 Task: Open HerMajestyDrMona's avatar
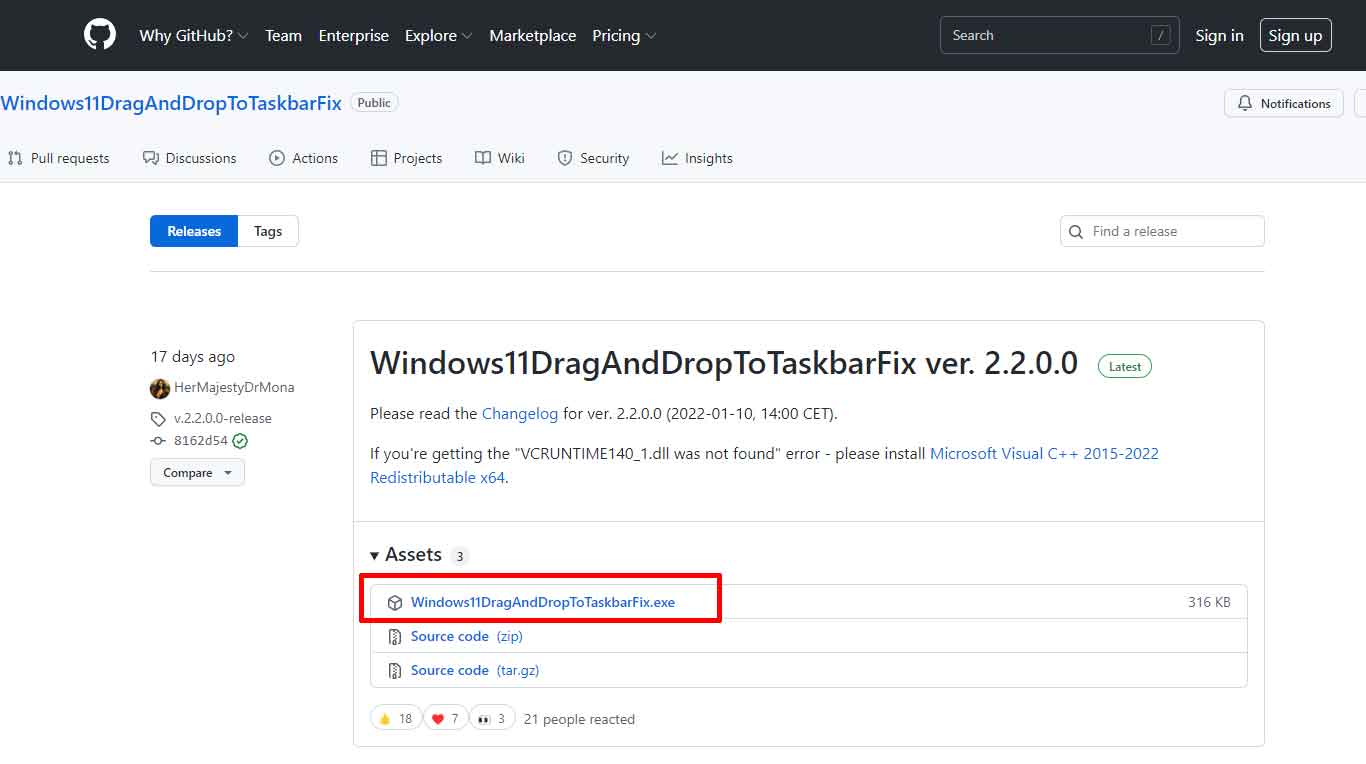click(159, 388)
